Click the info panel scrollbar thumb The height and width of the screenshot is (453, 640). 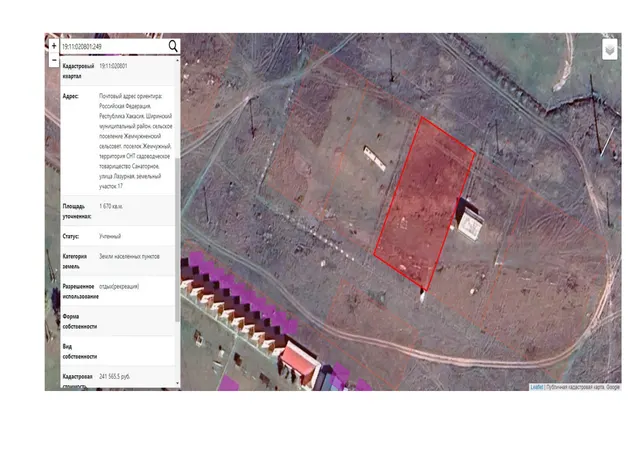tap(177, 239)
